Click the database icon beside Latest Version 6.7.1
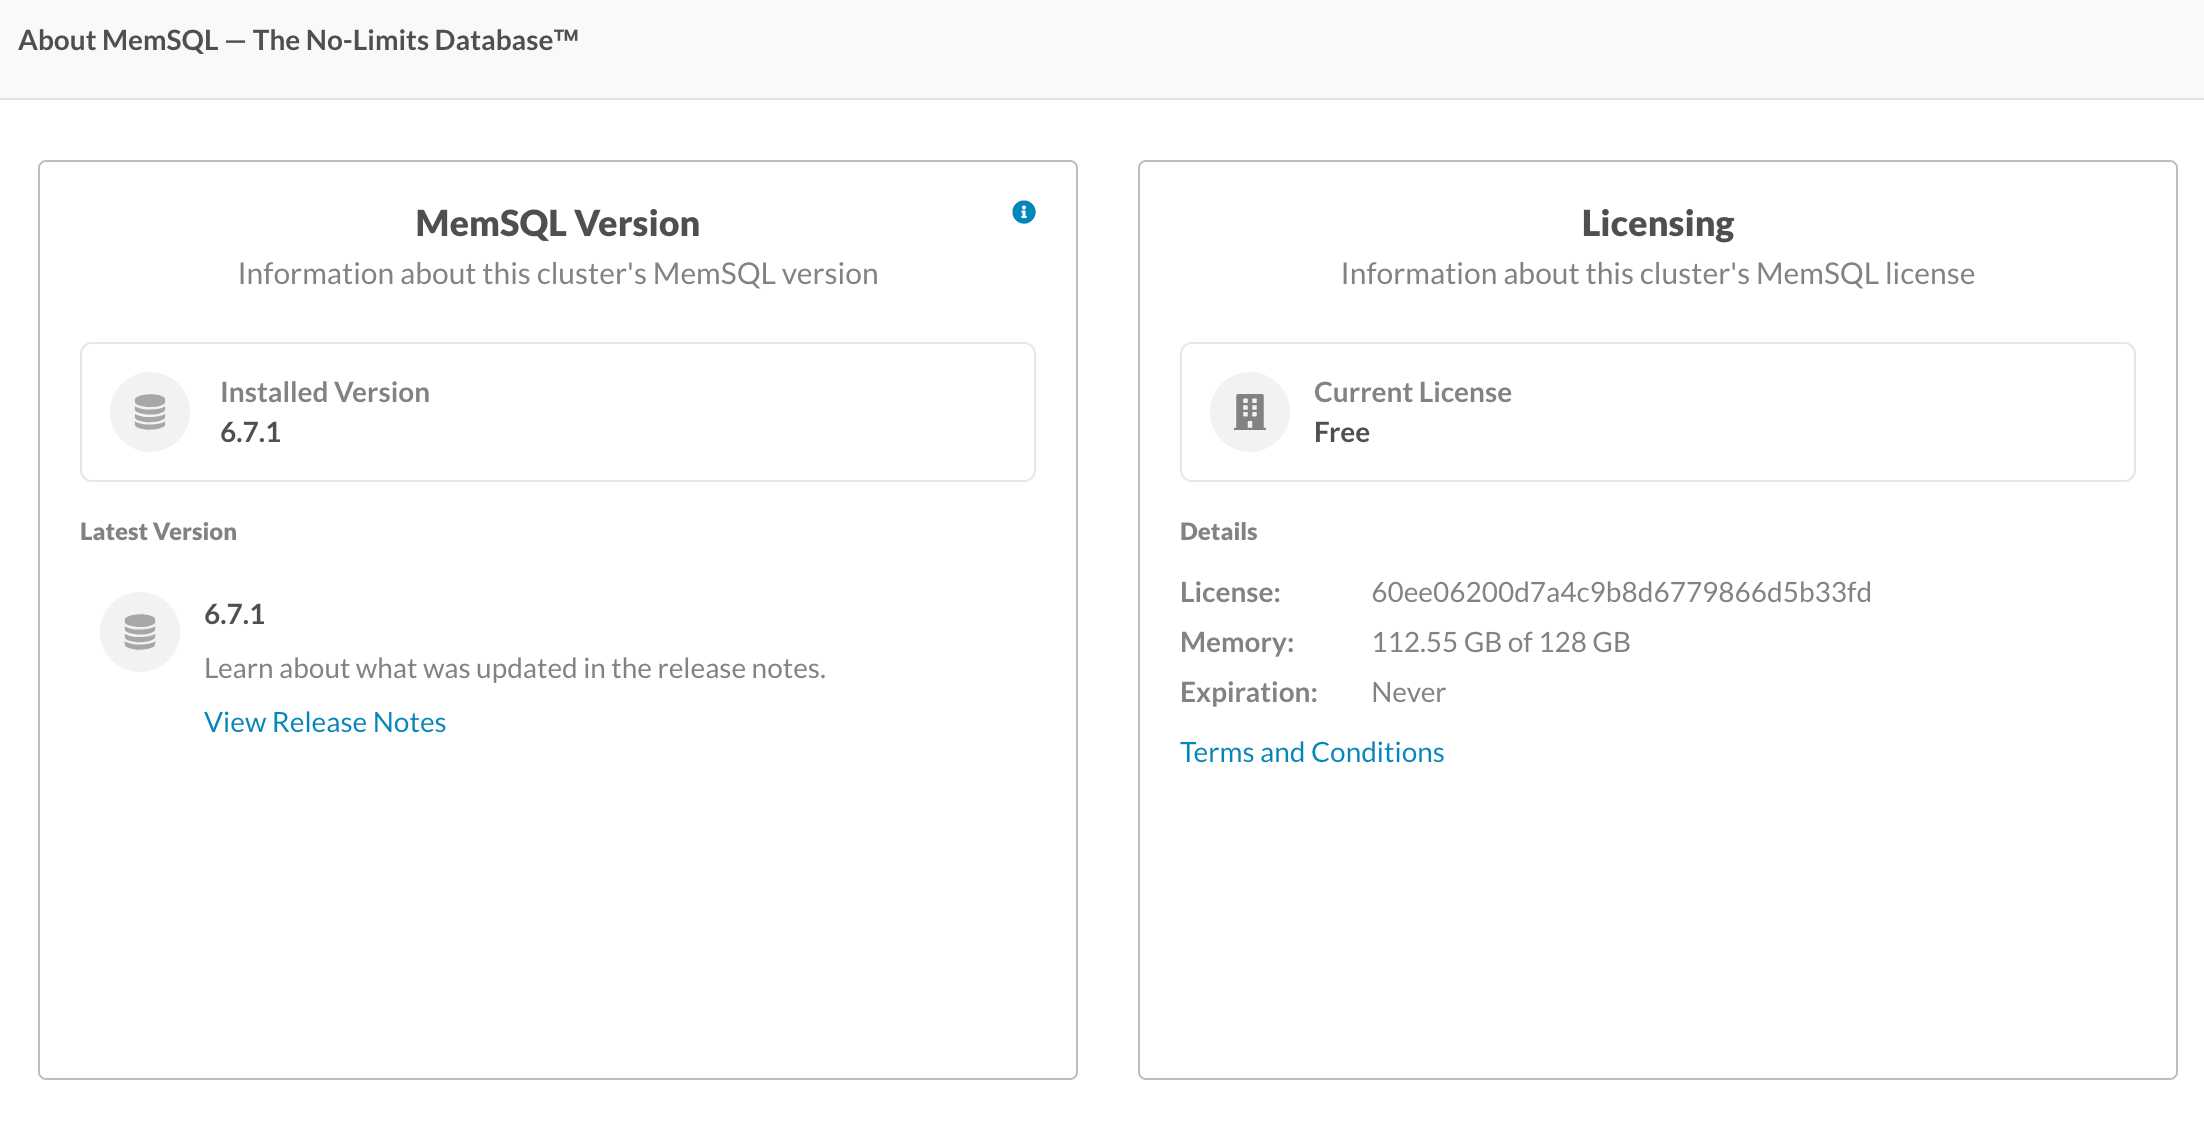The height and width of the screenshot is (1142, 2204). pos(140,632)
